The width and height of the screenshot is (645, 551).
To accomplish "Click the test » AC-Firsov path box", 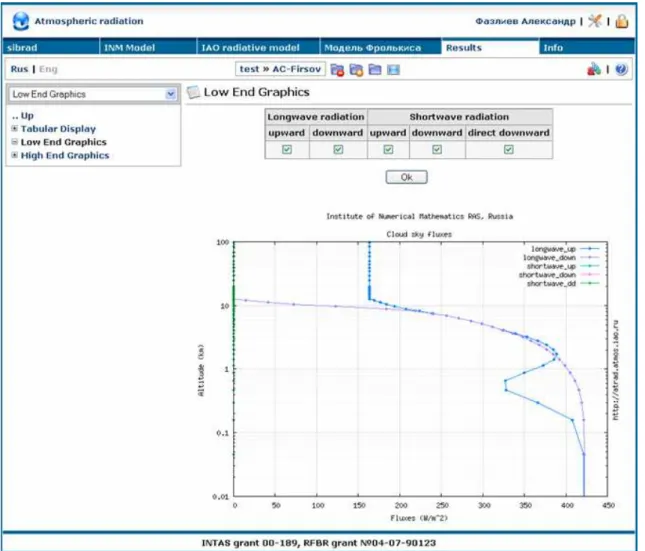I will [280, 69].
